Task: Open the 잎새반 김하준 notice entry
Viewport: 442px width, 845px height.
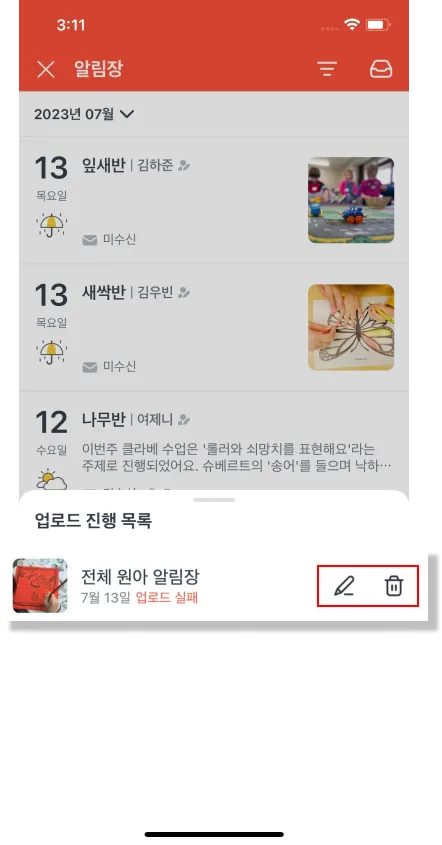Action: [x=214, y=200]
